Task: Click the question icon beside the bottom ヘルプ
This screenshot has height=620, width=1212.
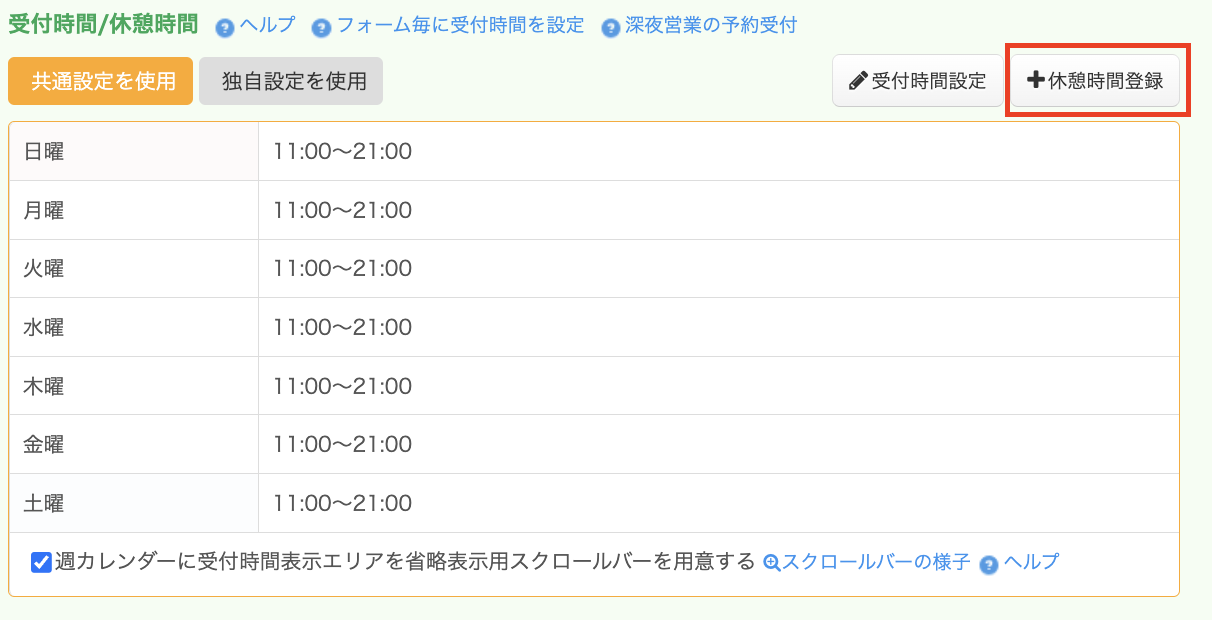Action: point(989,565)
